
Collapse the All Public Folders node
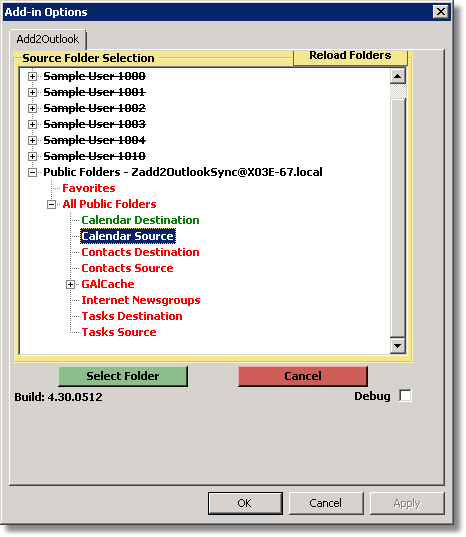pyautogui.click(x=51, y=204)
